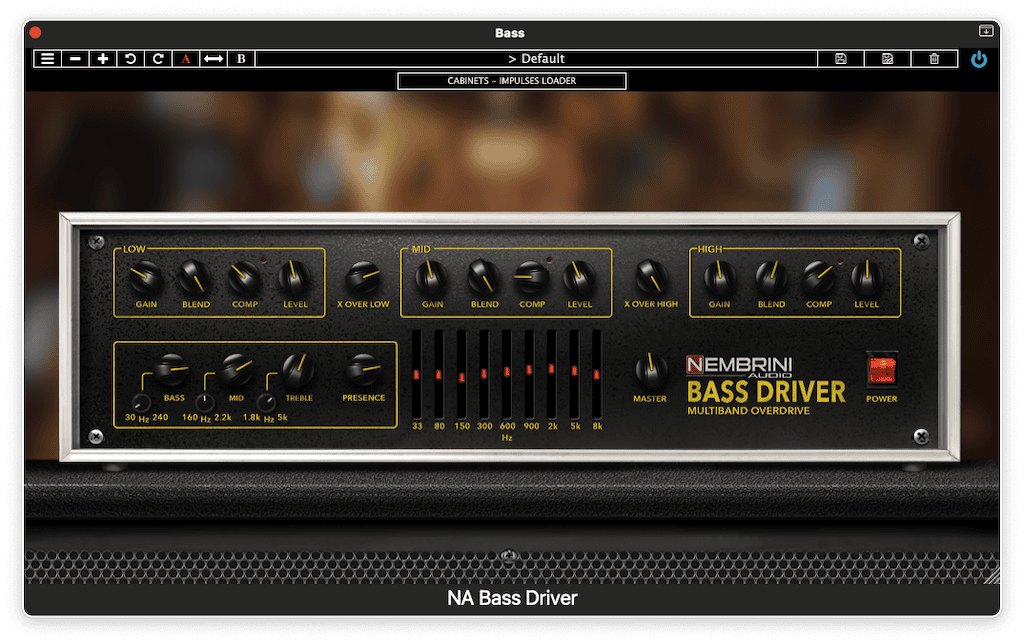Screen dimensions: 1024x644
Task: Click the MID band Blend knob
Action: coord(484,278)
